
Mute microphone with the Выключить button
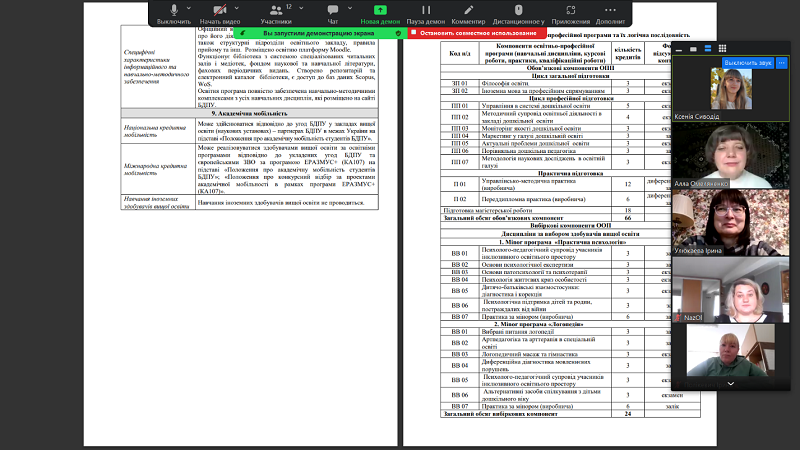coord(174,12)
